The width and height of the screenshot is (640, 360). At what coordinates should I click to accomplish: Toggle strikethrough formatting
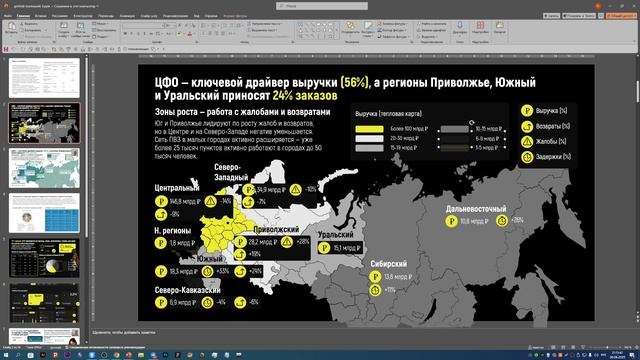coord(151,33)
